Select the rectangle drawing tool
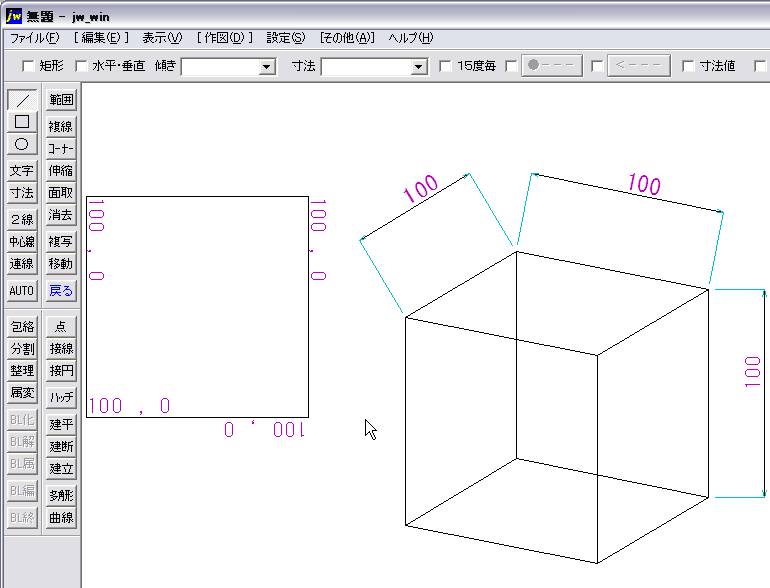 22,122
